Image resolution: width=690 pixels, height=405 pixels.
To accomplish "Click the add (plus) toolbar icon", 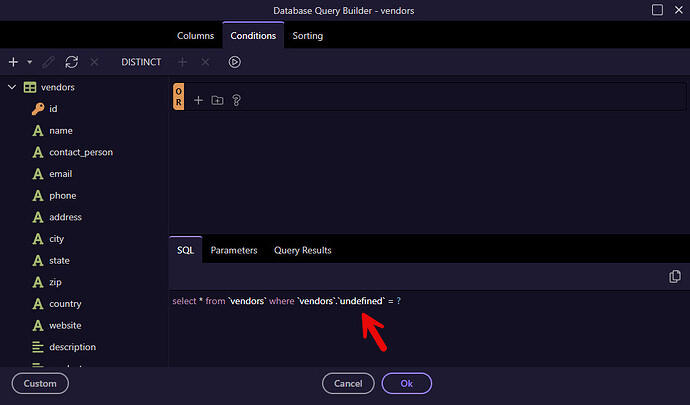I will click(13, 62).
